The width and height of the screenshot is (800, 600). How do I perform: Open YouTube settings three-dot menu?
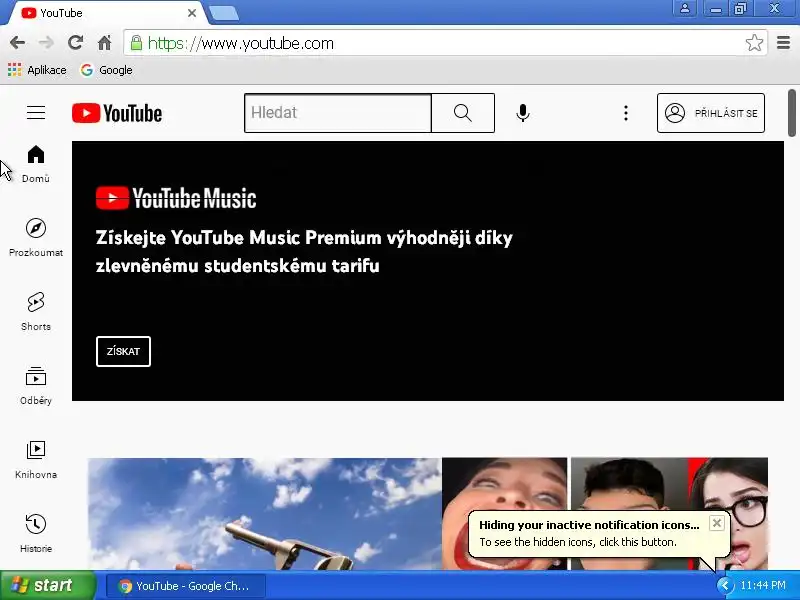coord(626,113)
